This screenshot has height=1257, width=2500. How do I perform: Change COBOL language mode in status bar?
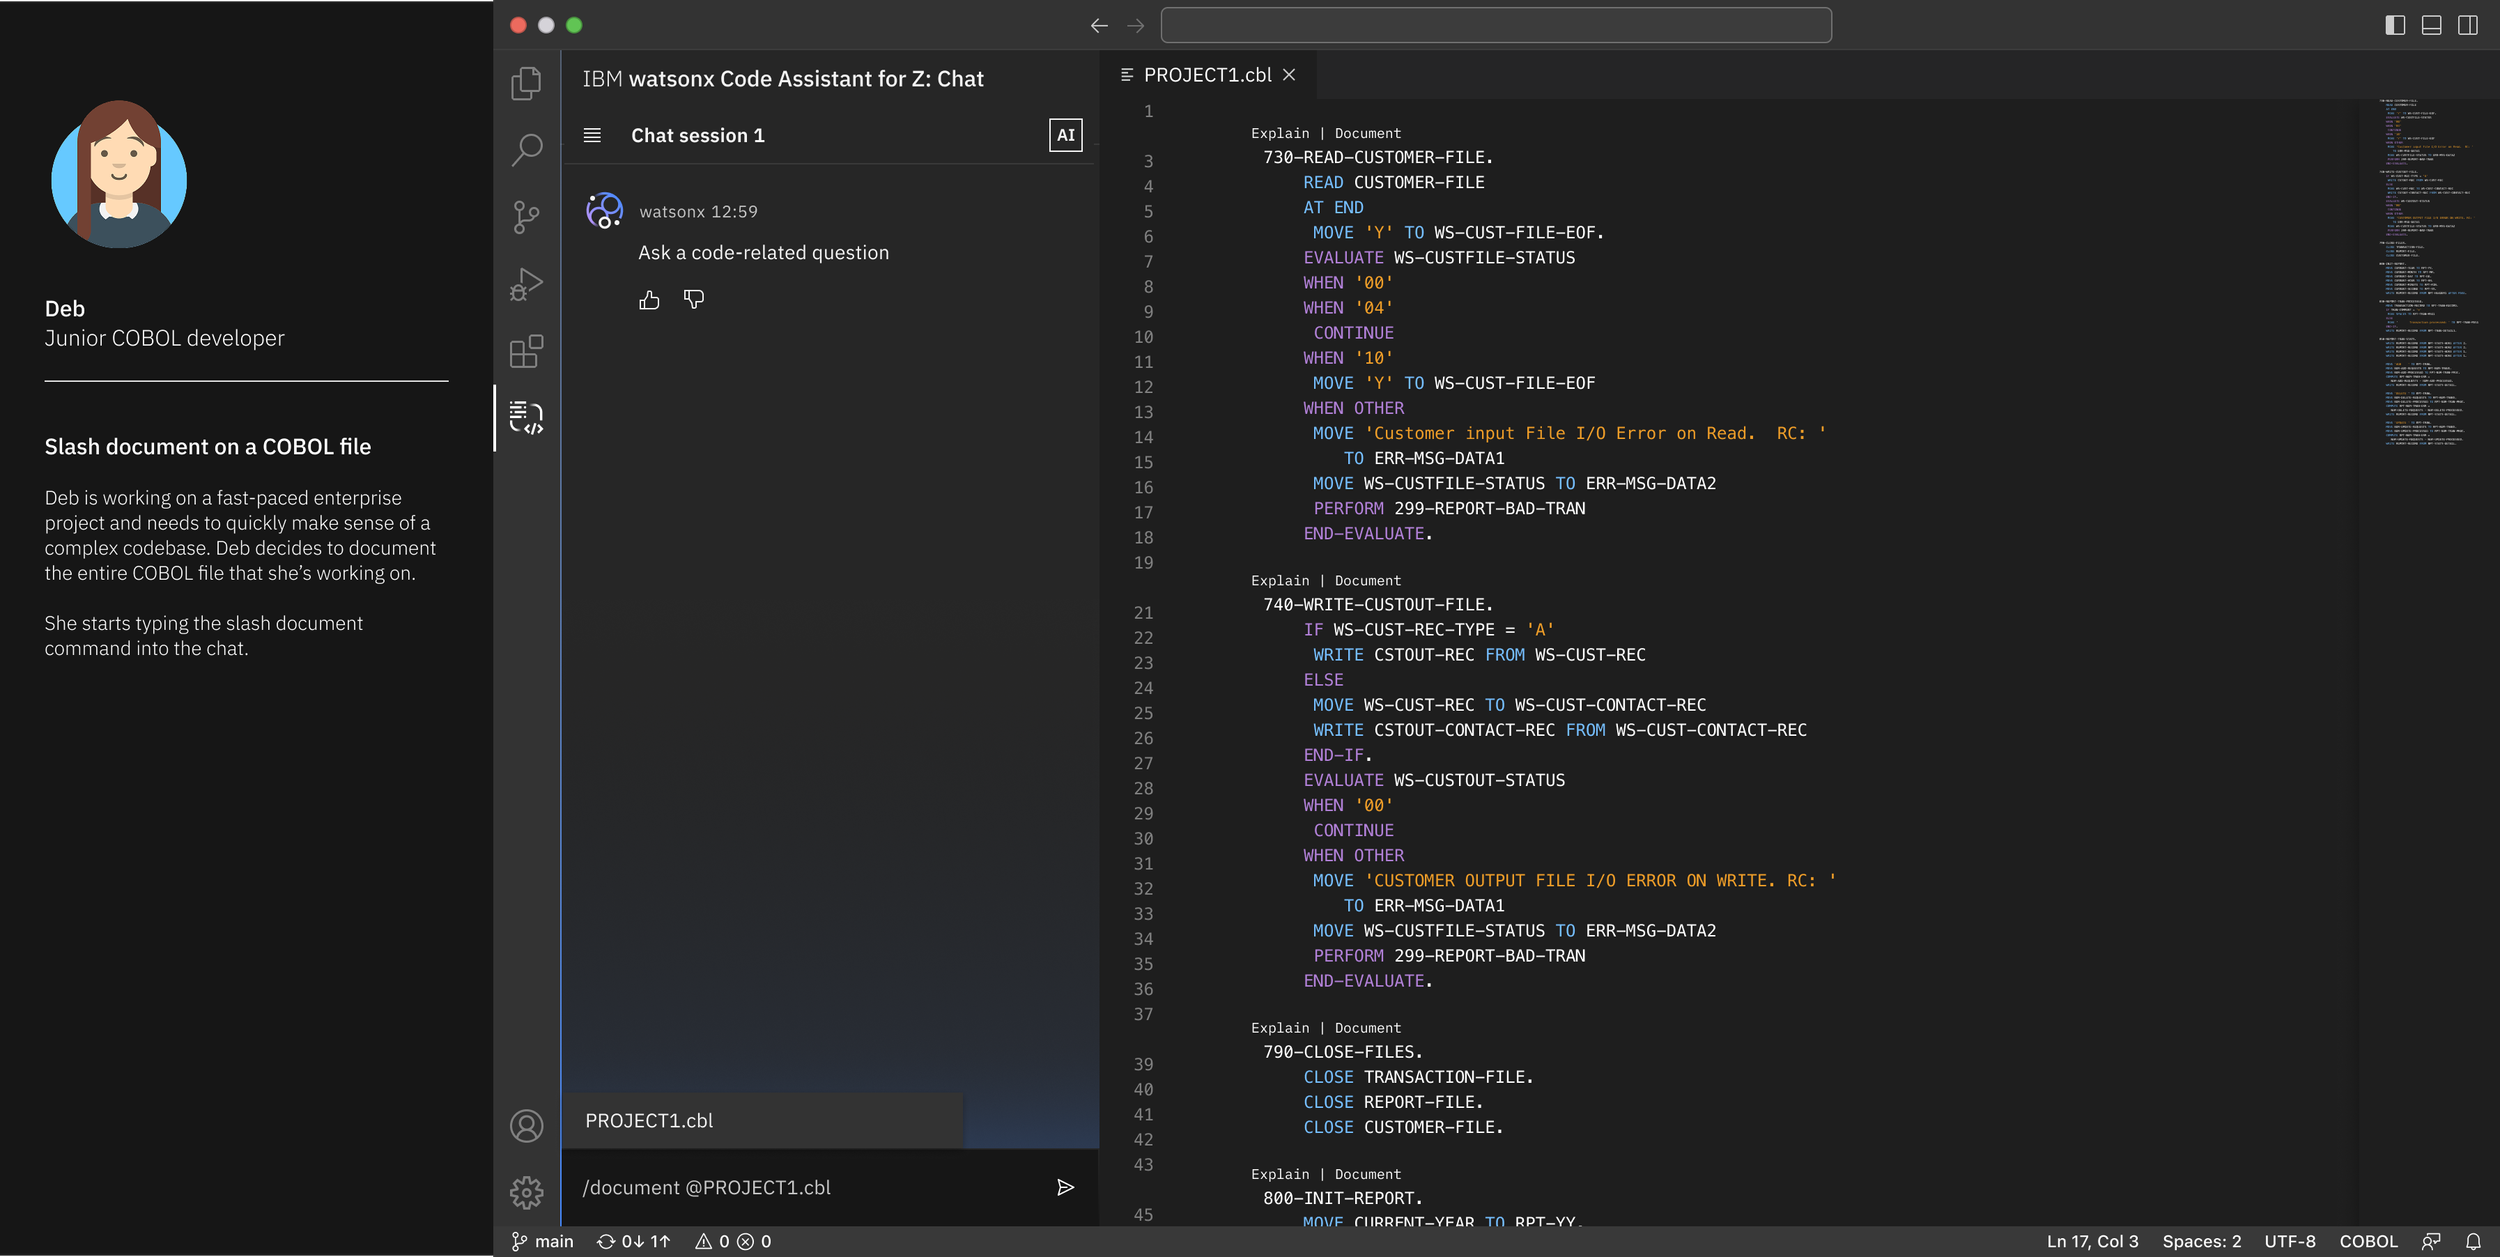2368,1241
